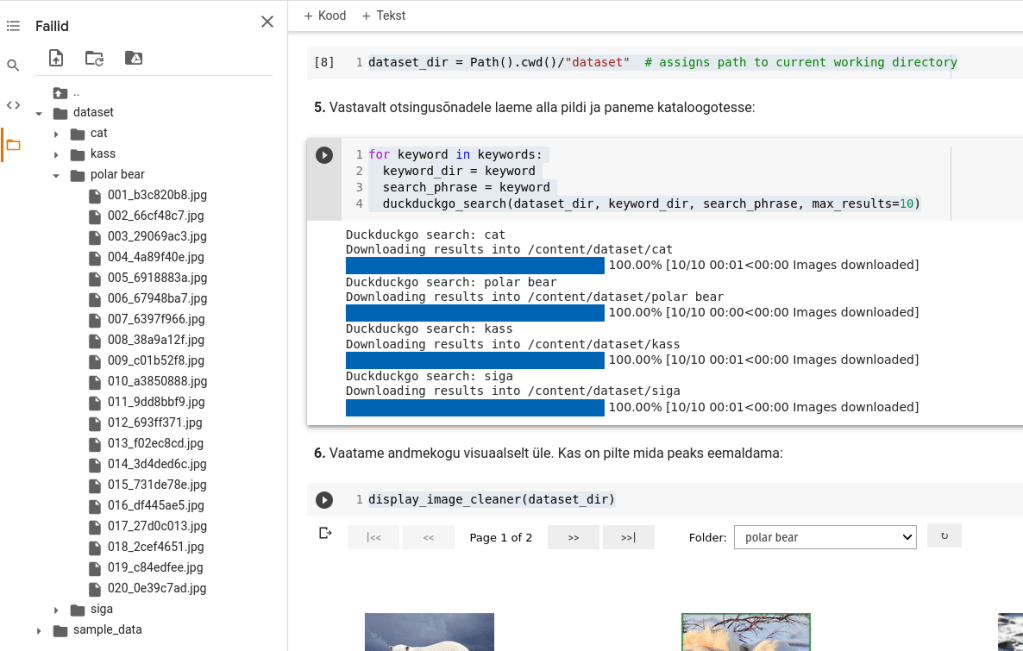Refresh the file browser folder
This screenshot has height=651, width=1023.
pyautogui.click(x=94, y=58)
